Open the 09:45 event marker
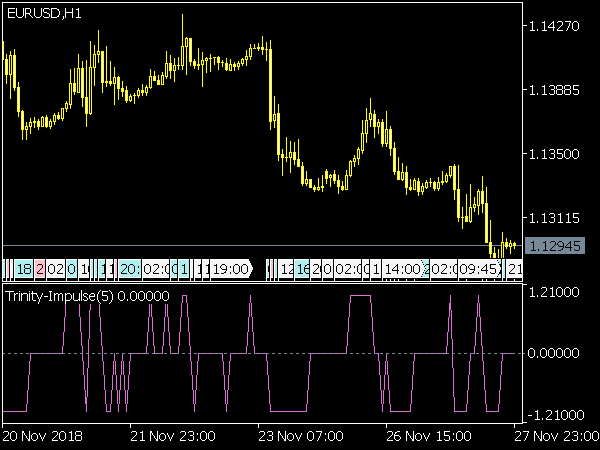Viewport: 600px width, 450px height. click(x=479, y=269)
